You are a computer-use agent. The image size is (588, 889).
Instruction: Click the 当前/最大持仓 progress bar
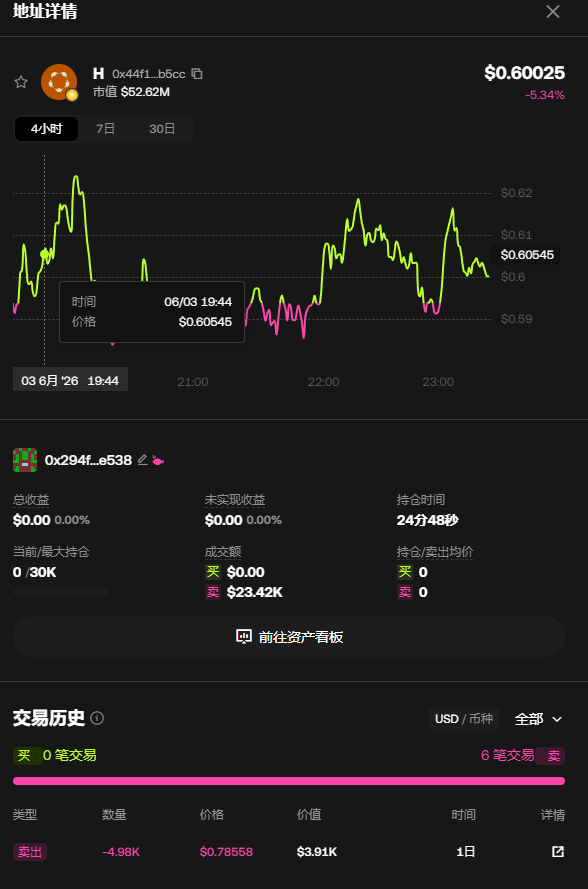(61, 592)
